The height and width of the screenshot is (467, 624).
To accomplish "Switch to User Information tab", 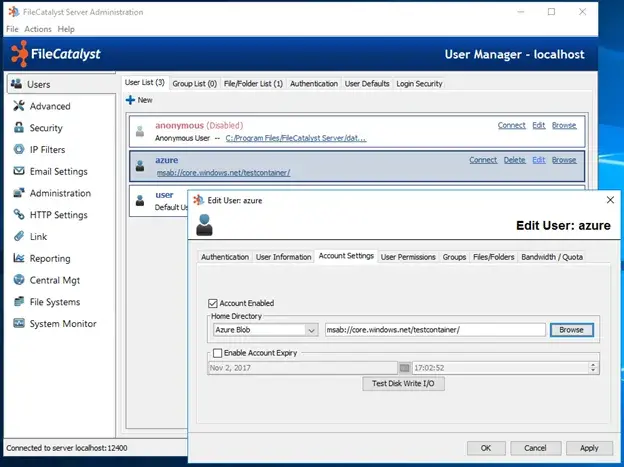I will pyautogui.click(x=283, y=257).
